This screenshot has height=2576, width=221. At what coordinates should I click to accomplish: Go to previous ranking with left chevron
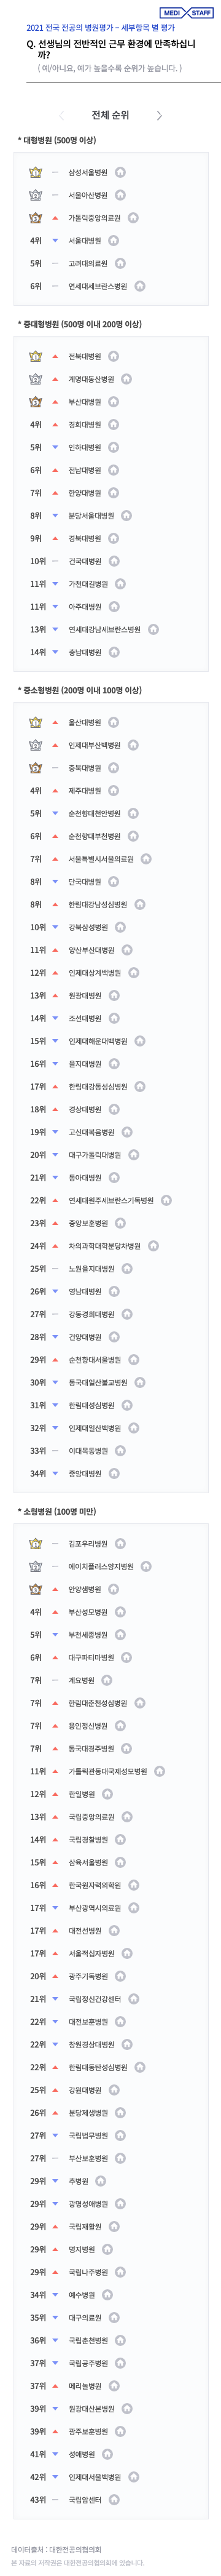[61, 116]
